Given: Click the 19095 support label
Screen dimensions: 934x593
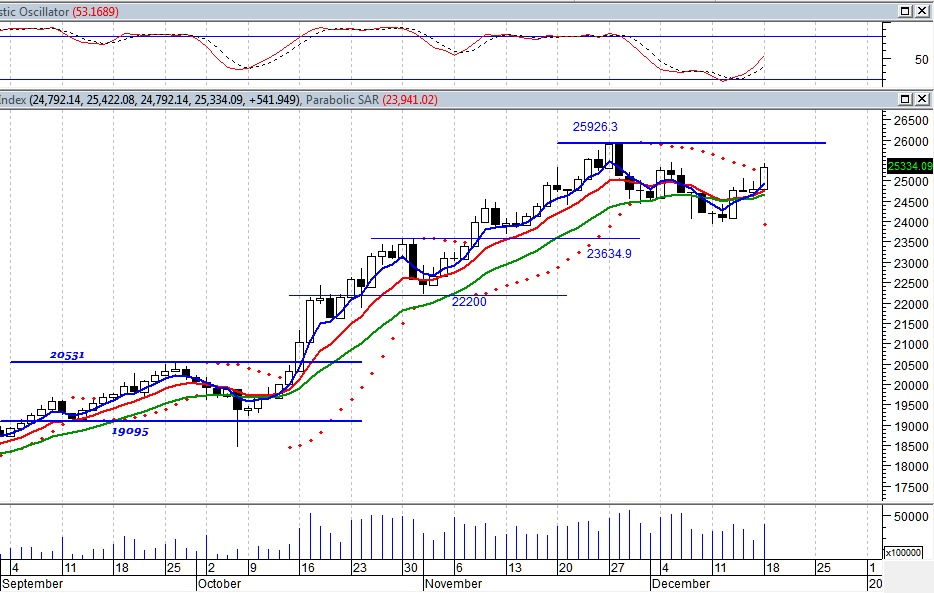Looking at the screenshot, I should [x=130, y=431].
